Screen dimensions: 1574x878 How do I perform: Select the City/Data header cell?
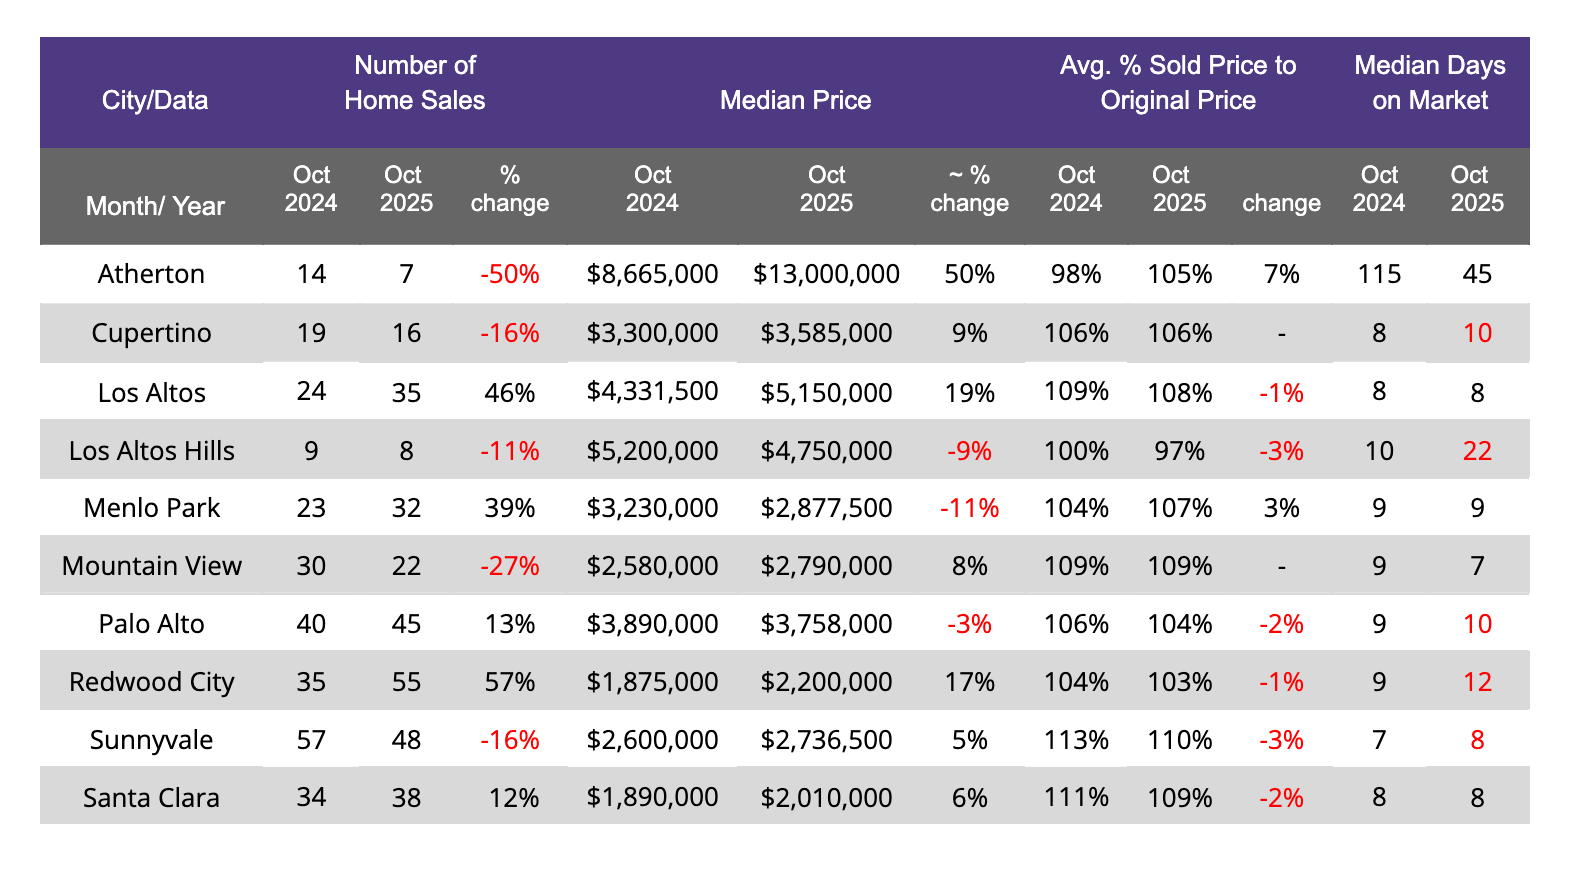[155, 100]
